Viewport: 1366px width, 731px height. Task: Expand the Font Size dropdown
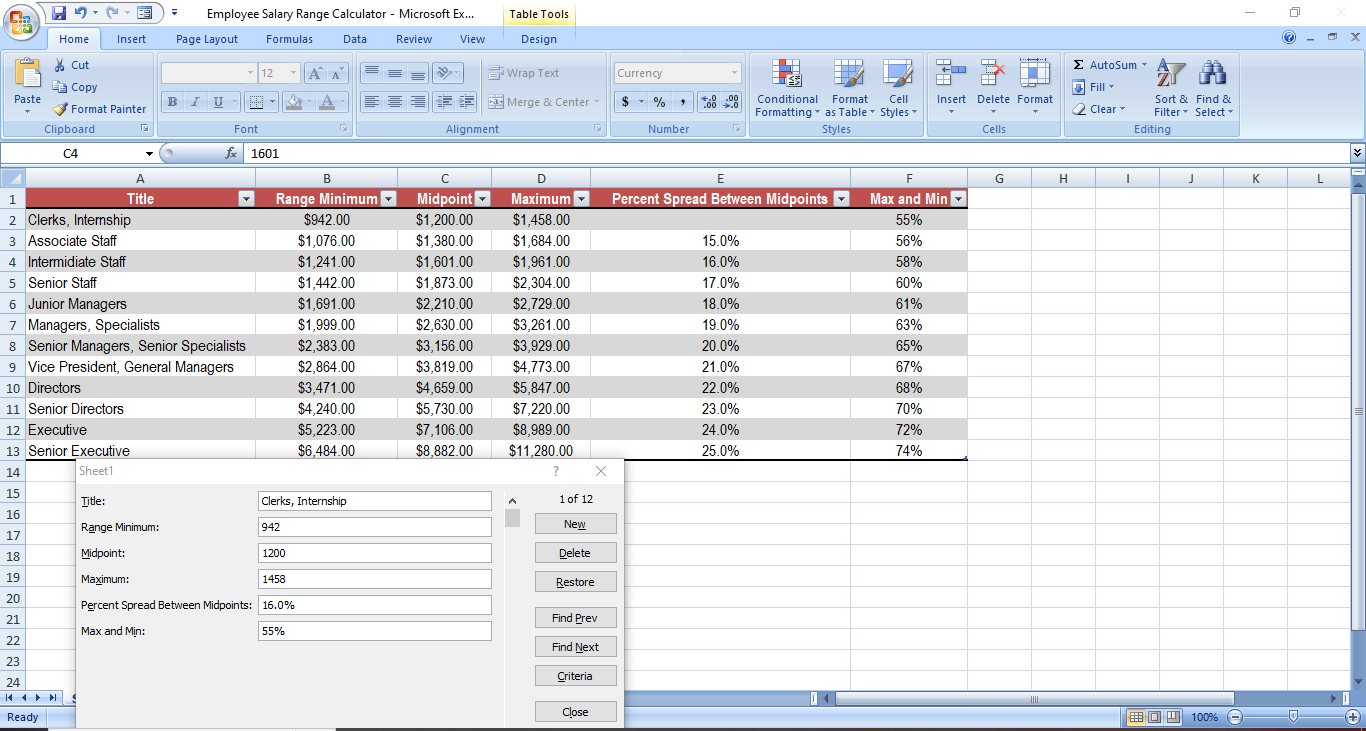(293, 73)
